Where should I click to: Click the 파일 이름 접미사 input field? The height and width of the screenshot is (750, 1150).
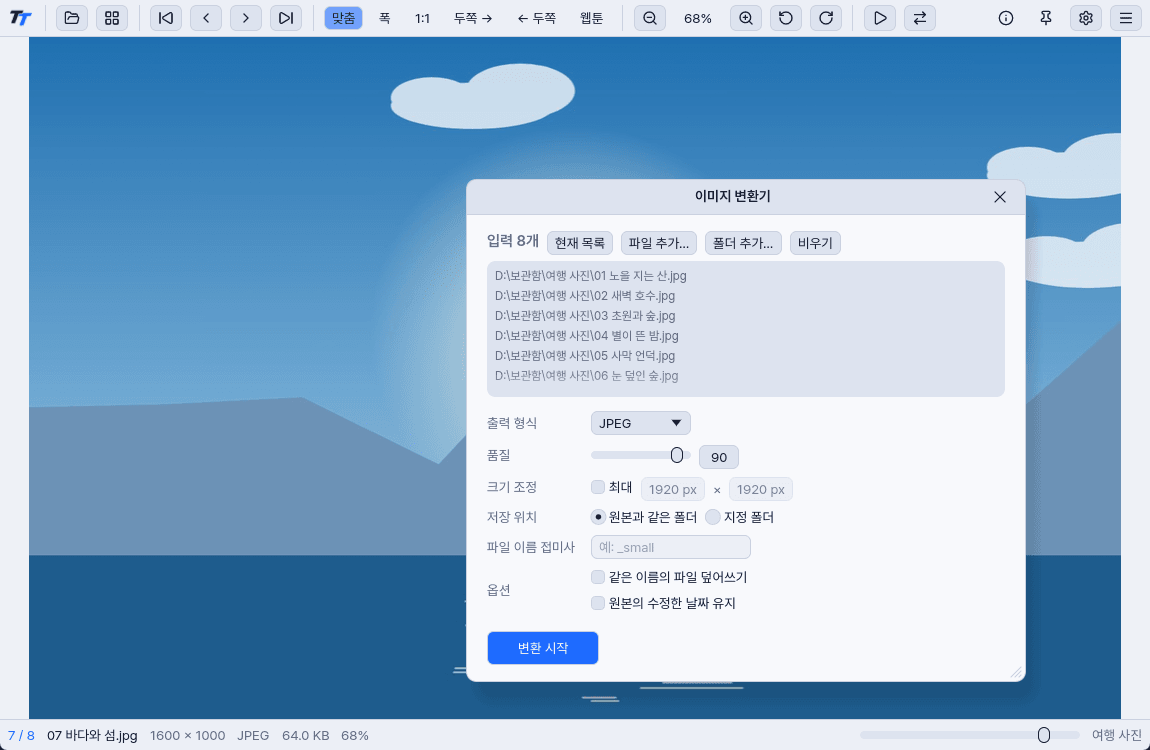click(670, 547)
